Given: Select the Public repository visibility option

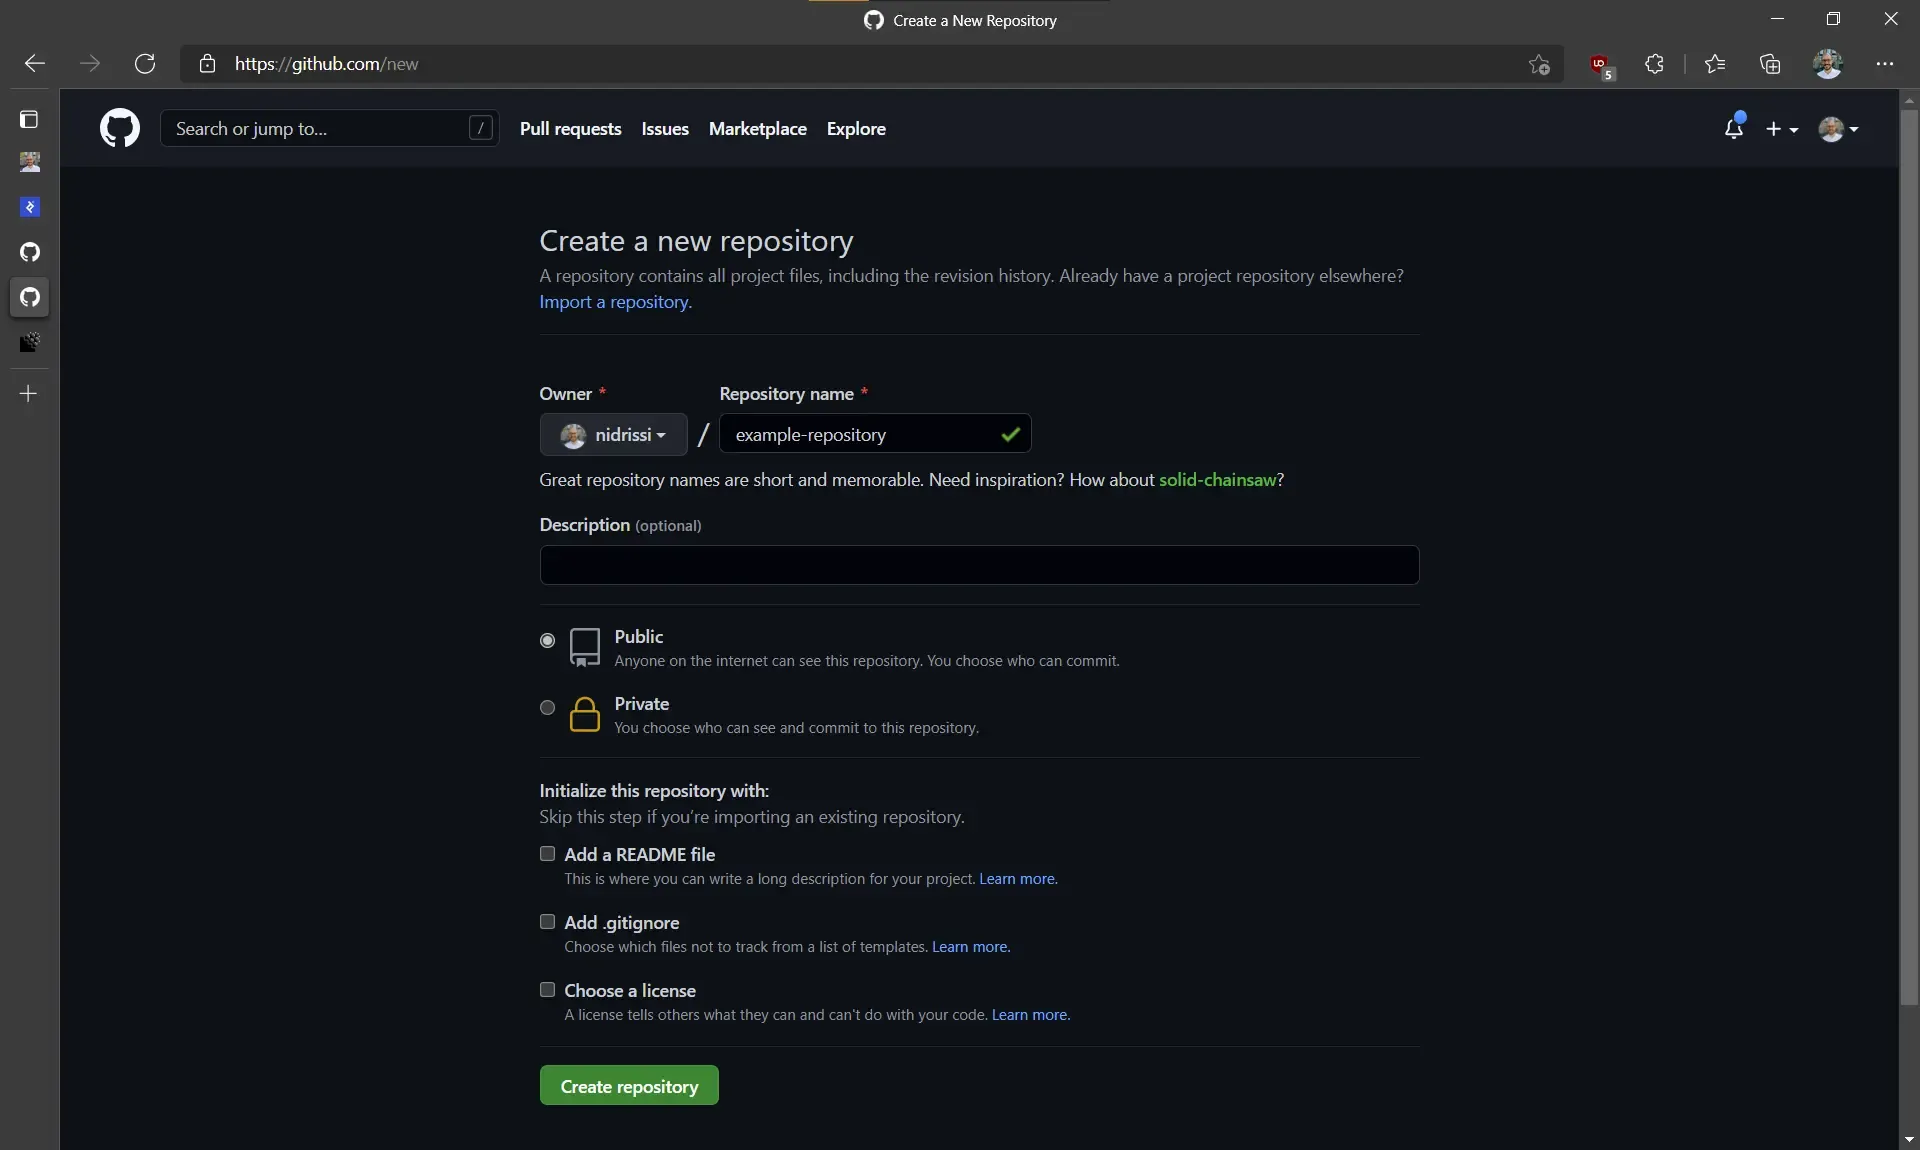Looking at the screenshot, I should click(x=547, y=641).
